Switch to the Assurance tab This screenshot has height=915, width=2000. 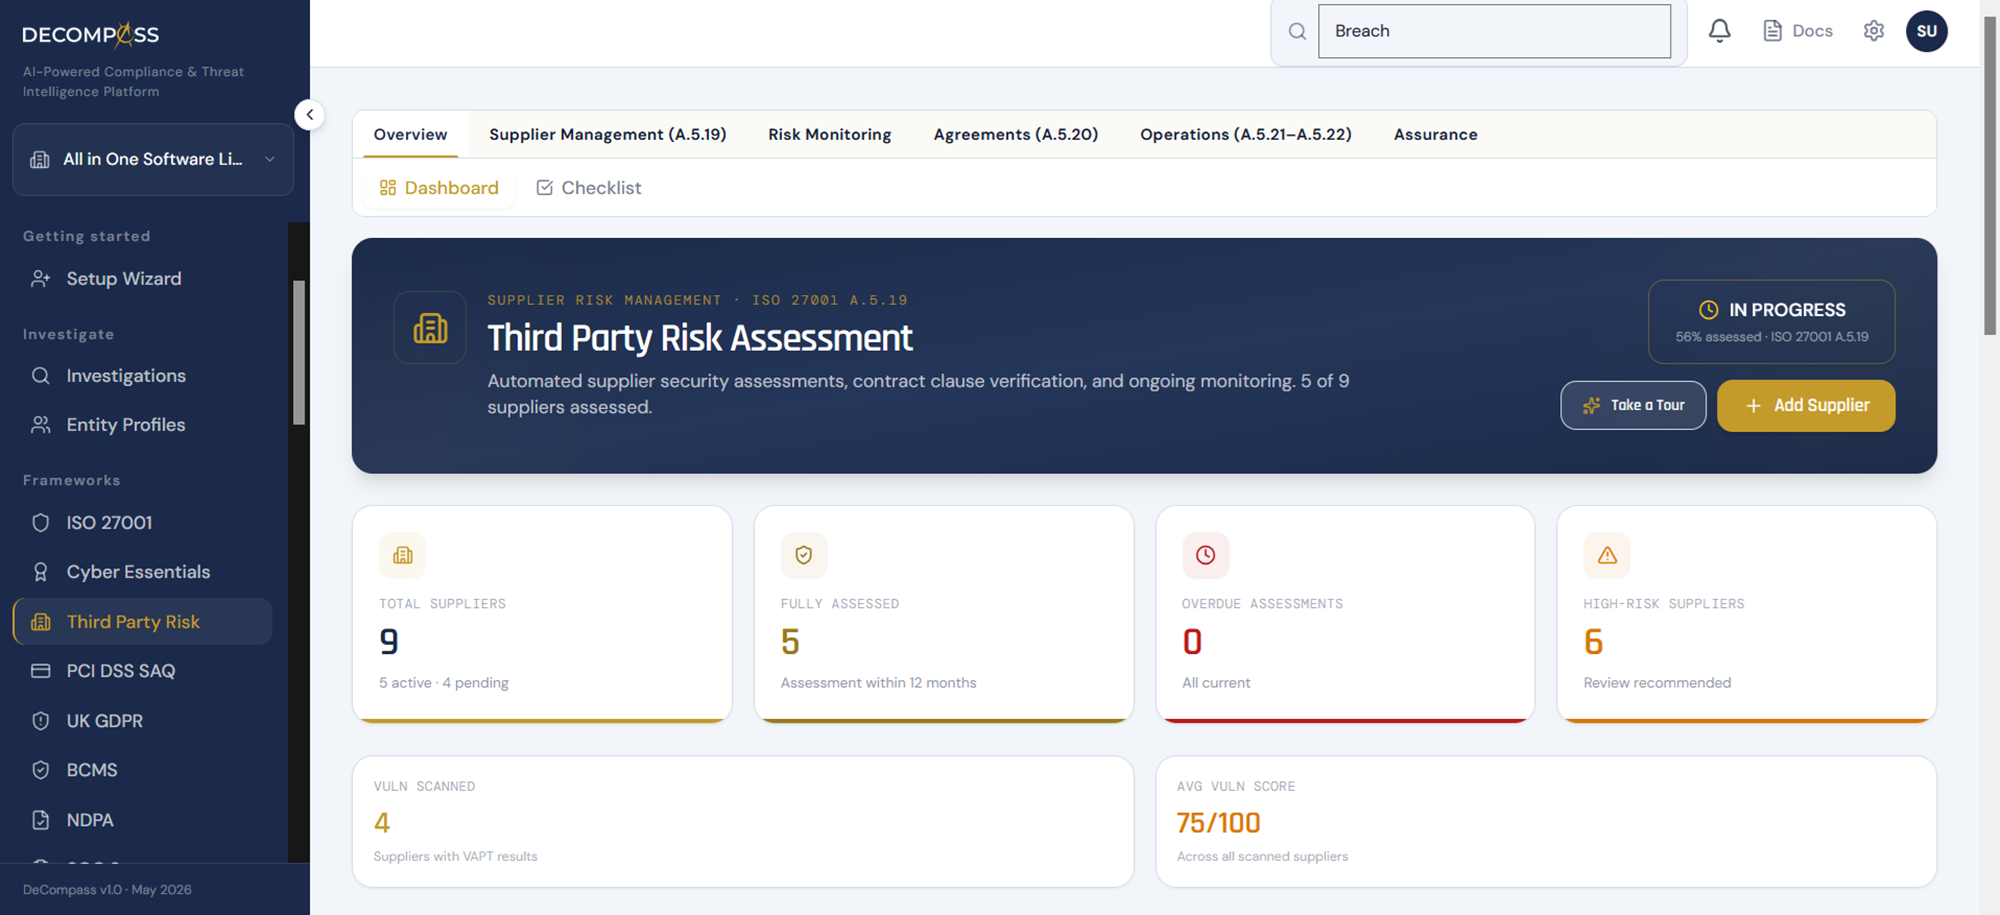(1436, 135)
